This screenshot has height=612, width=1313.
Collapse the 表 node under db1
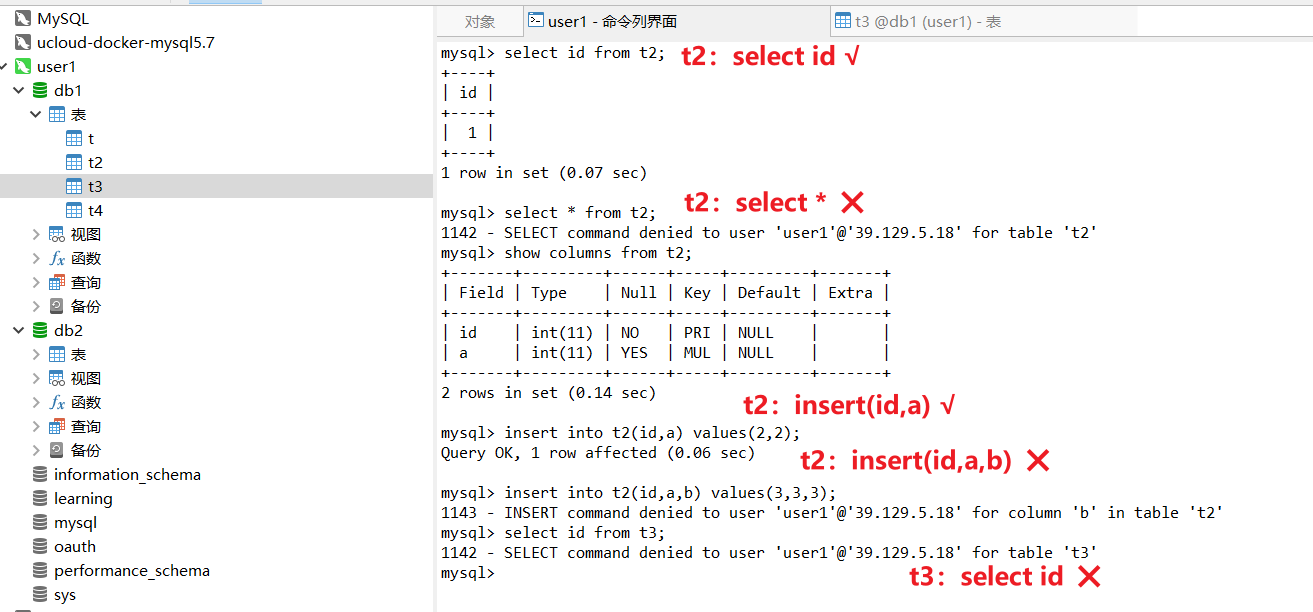click(x=36, y=114)
